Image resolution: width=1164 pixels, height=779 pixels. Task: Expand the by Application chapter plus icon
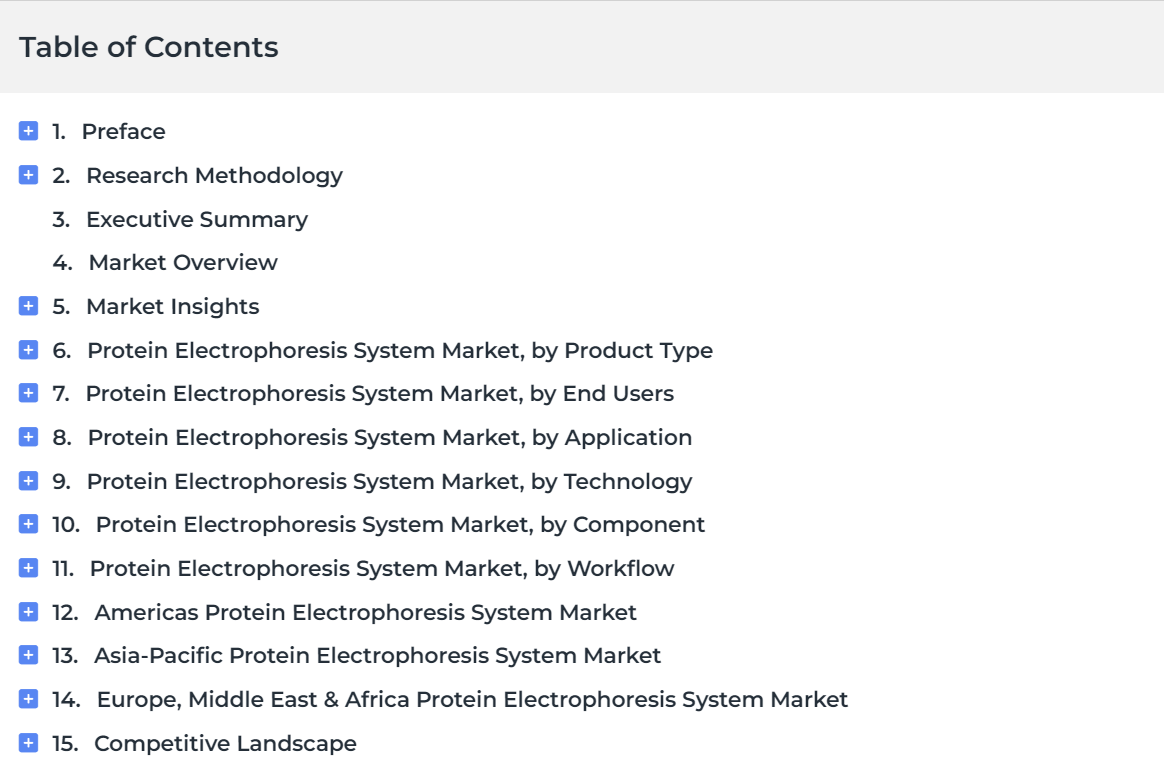[x=28, y=437]
